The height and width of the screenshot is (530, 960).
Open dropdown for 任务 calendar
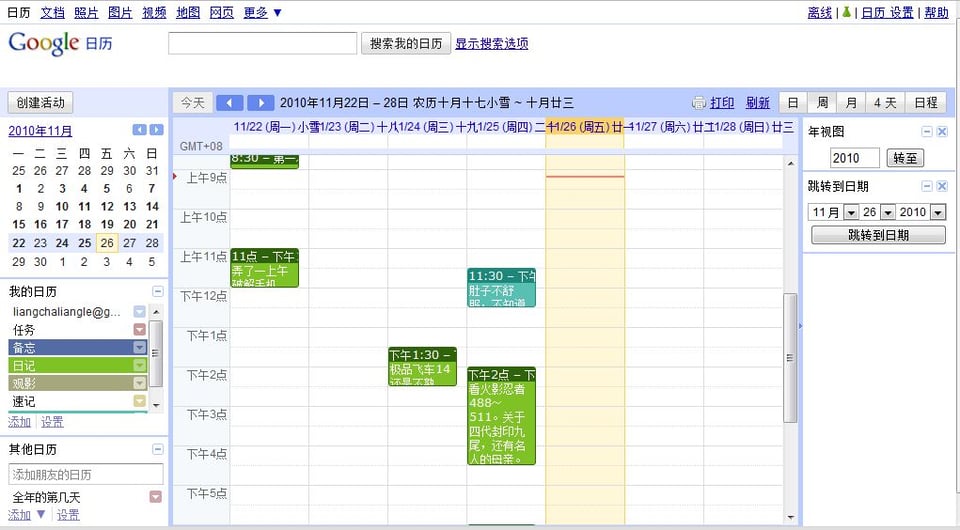pos(140,329)
